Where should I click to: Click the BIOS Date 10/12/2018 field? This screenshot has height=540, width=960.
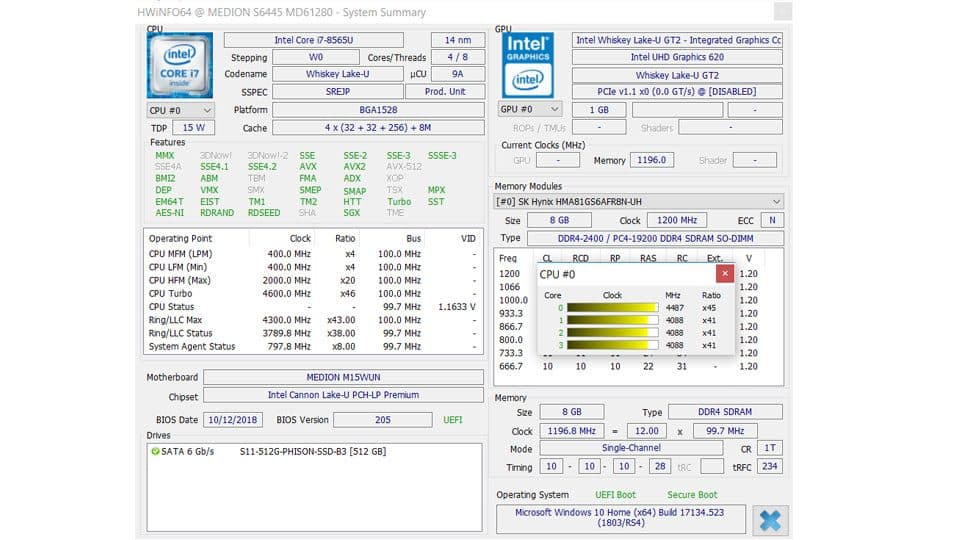point(233,419)
